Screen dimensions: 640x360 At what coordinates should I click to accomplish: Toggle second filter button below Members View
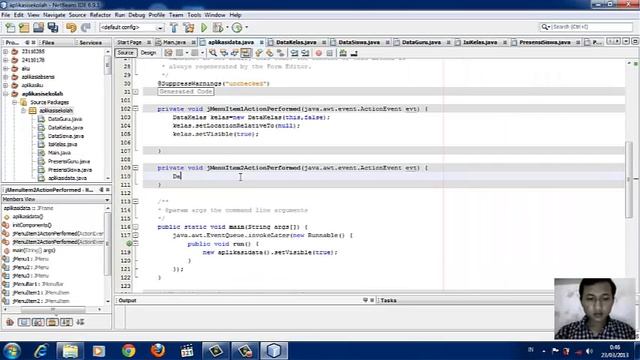point(38,322)
